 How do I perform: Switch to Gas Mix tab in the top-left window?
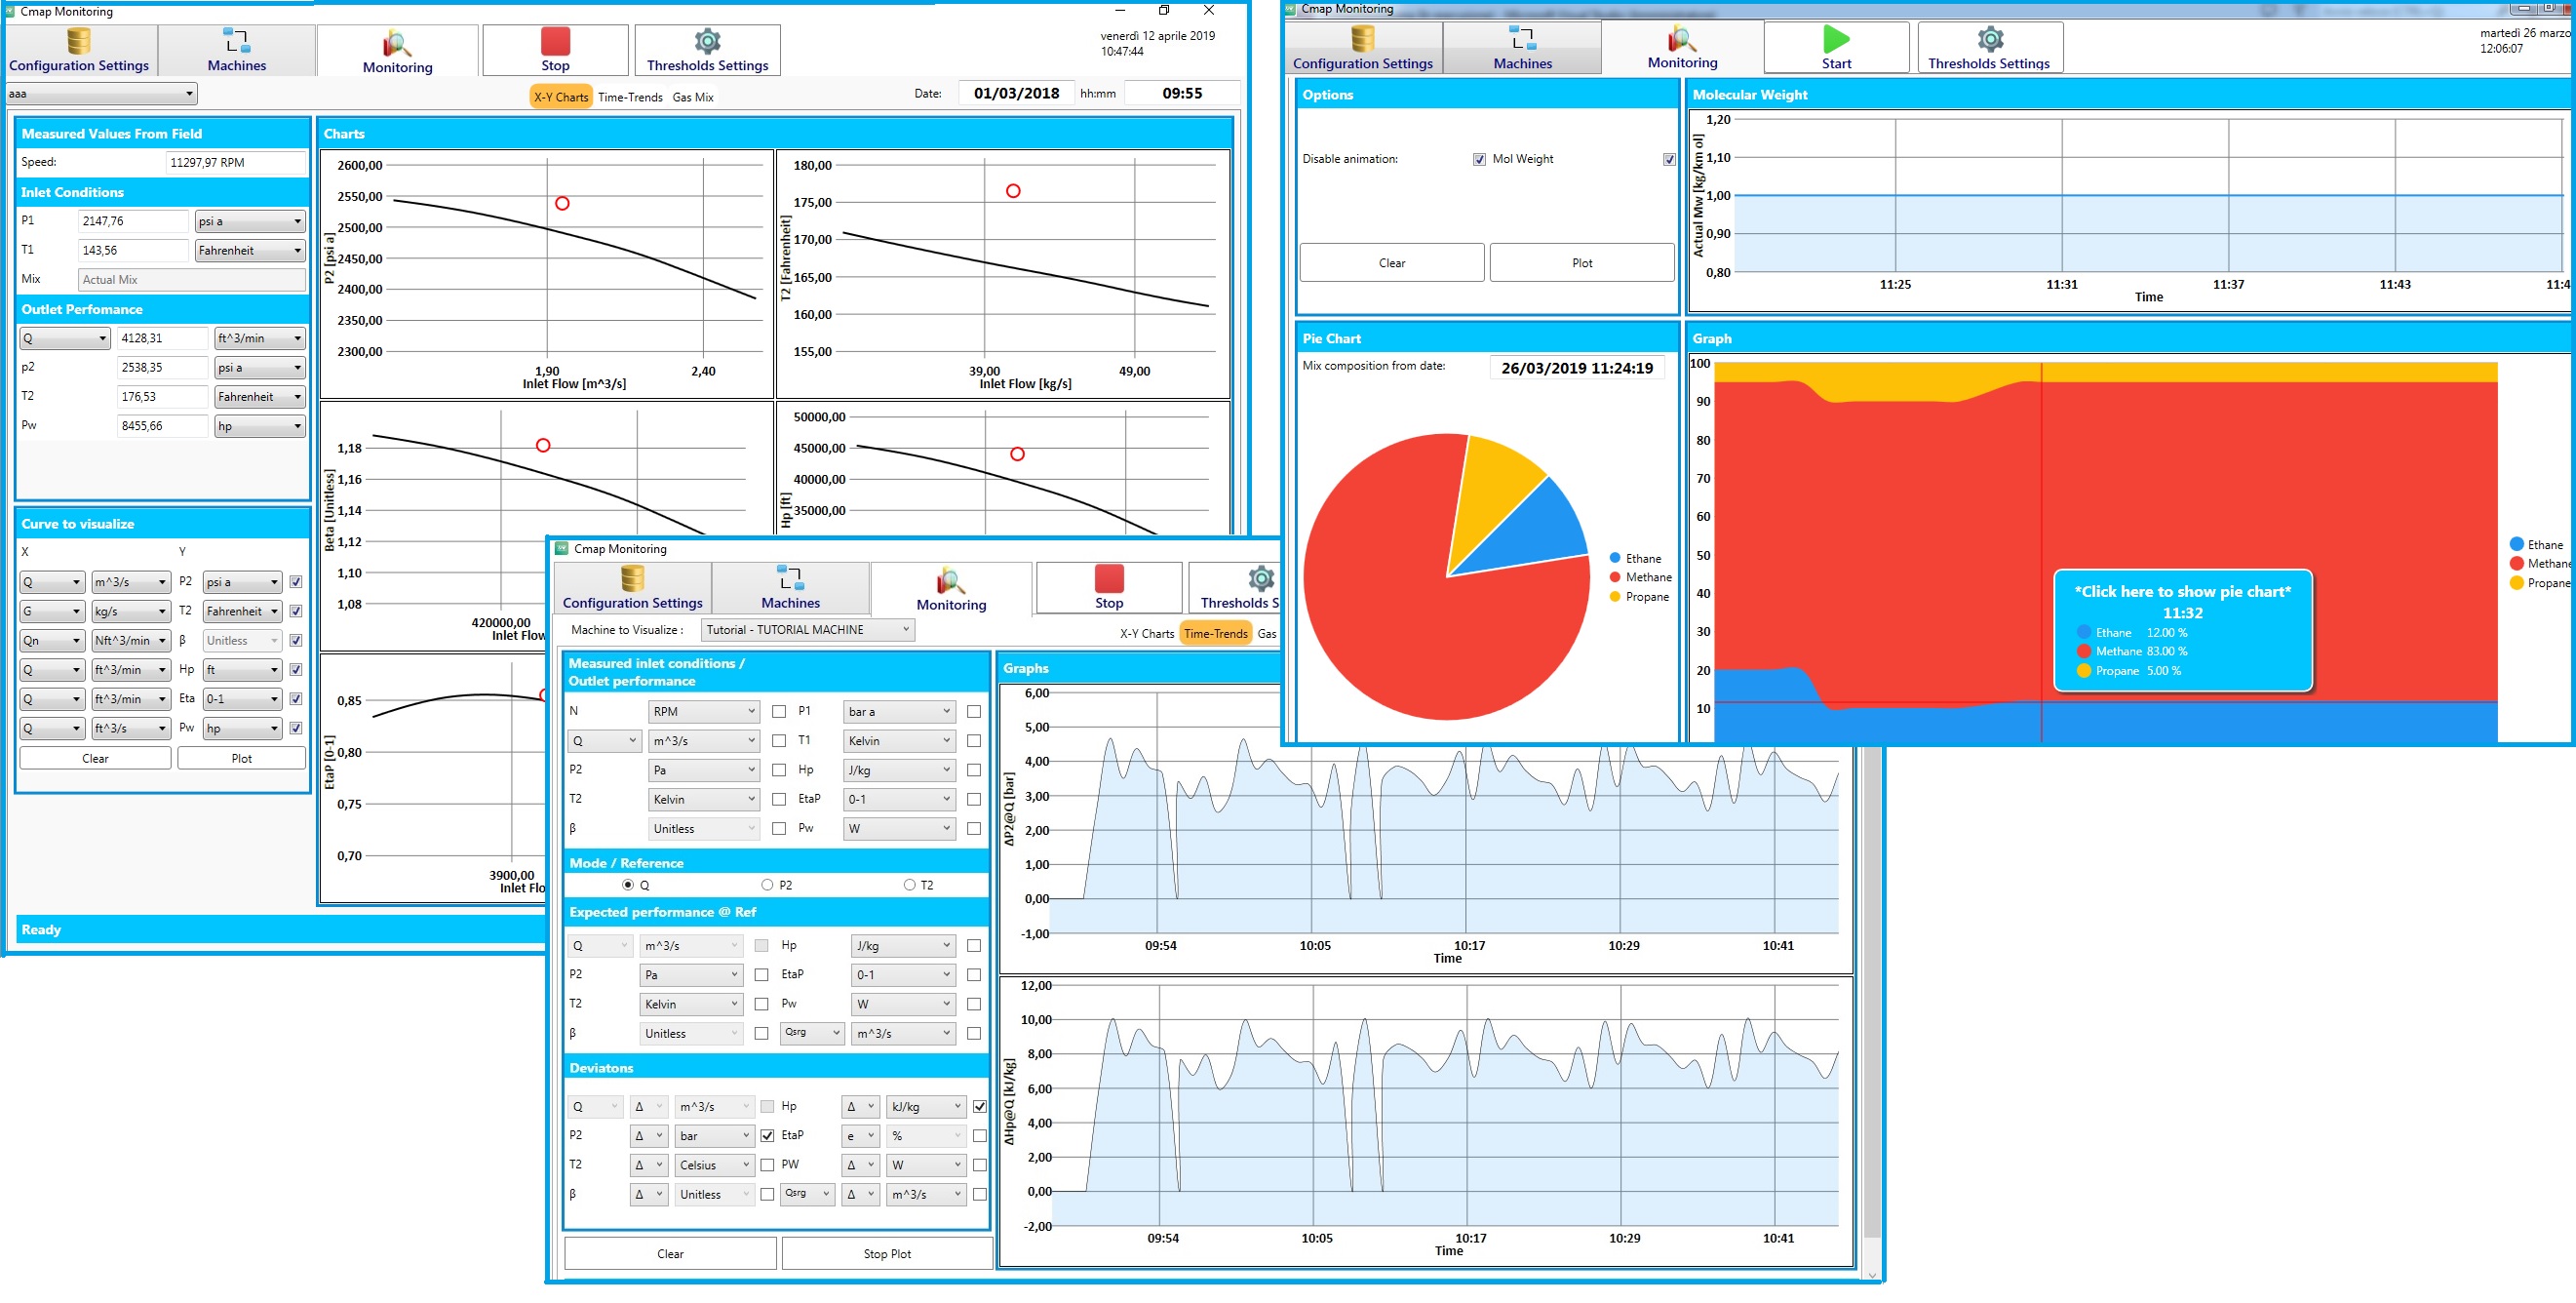(693, 97)
